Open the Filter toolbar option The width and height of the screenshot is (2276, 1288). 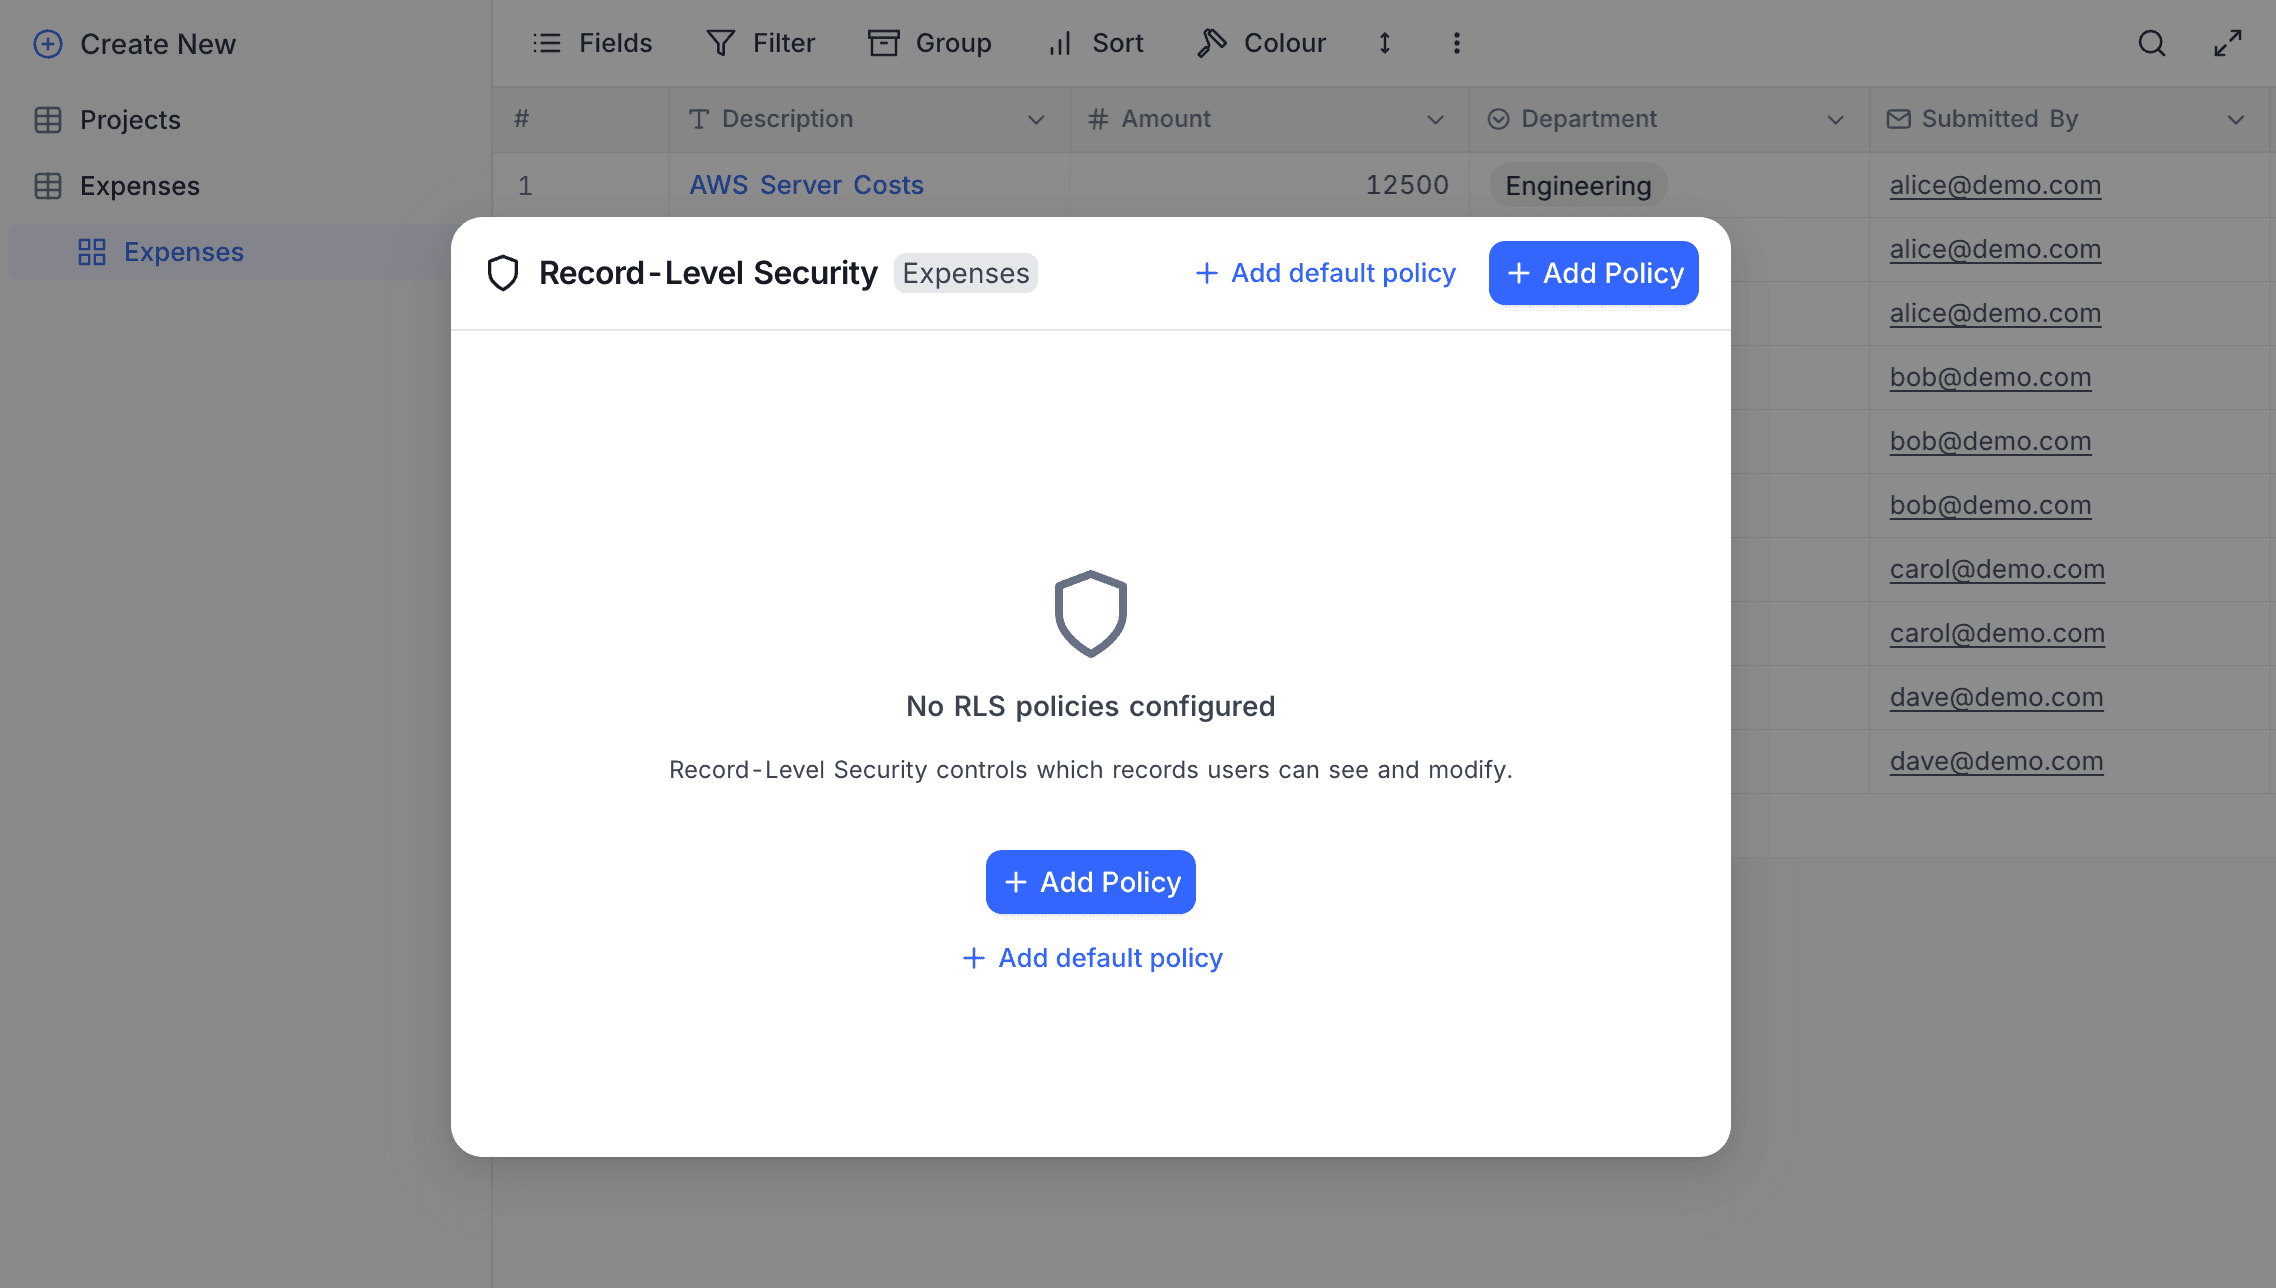click(761, 43)
